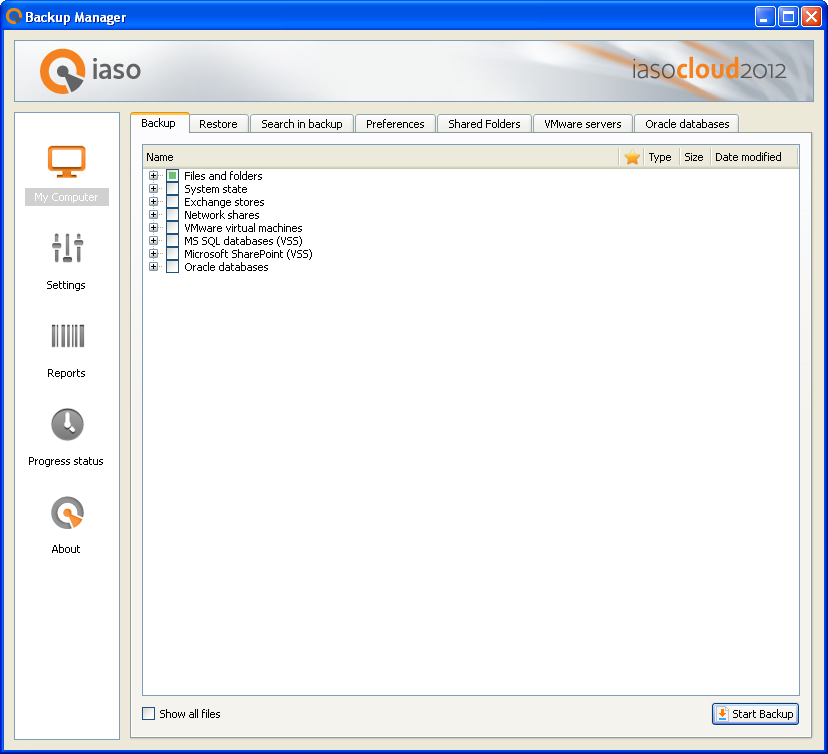Image resolution: width=828 pixels, height=754 pixels.
Task: Expand the VMware virtual machines node
Action: tap(153, 228)
